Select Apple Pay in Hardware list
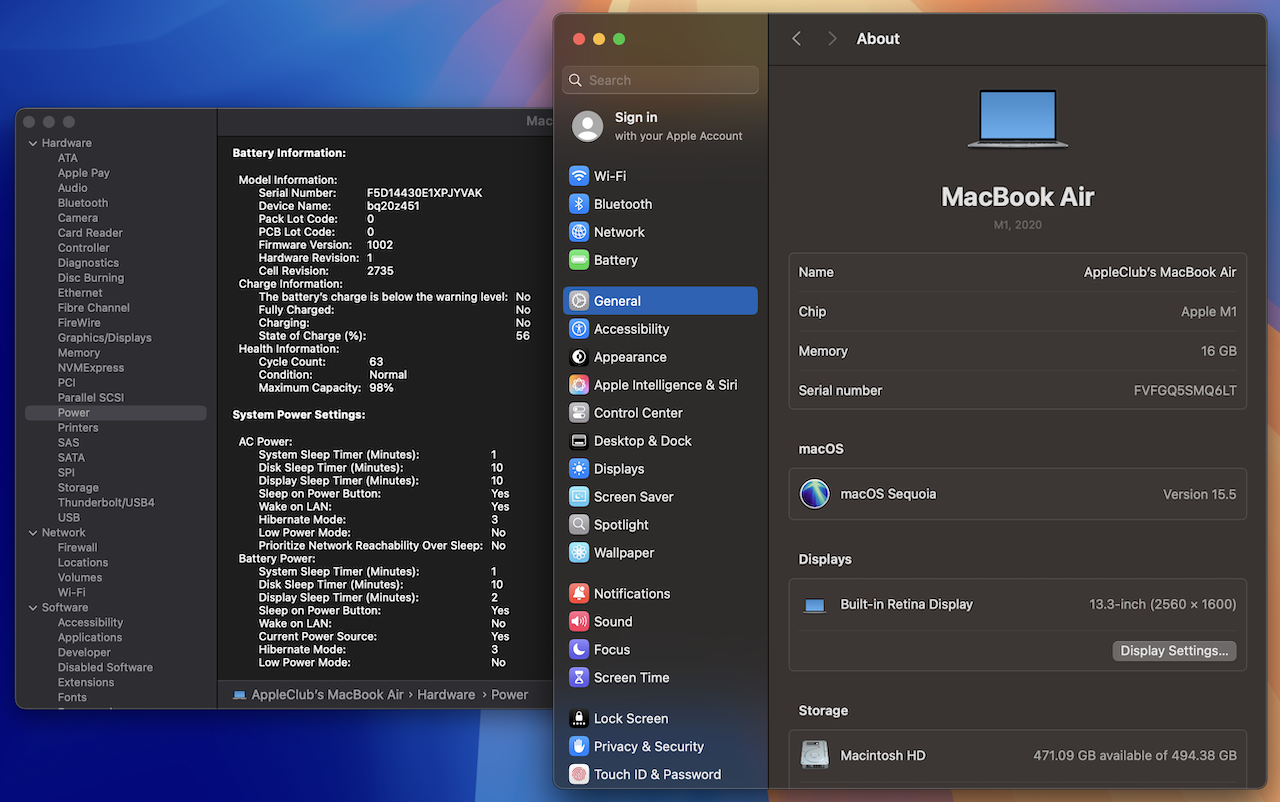Viewport: 1280px width, 802px height. (x=84, y=173)
